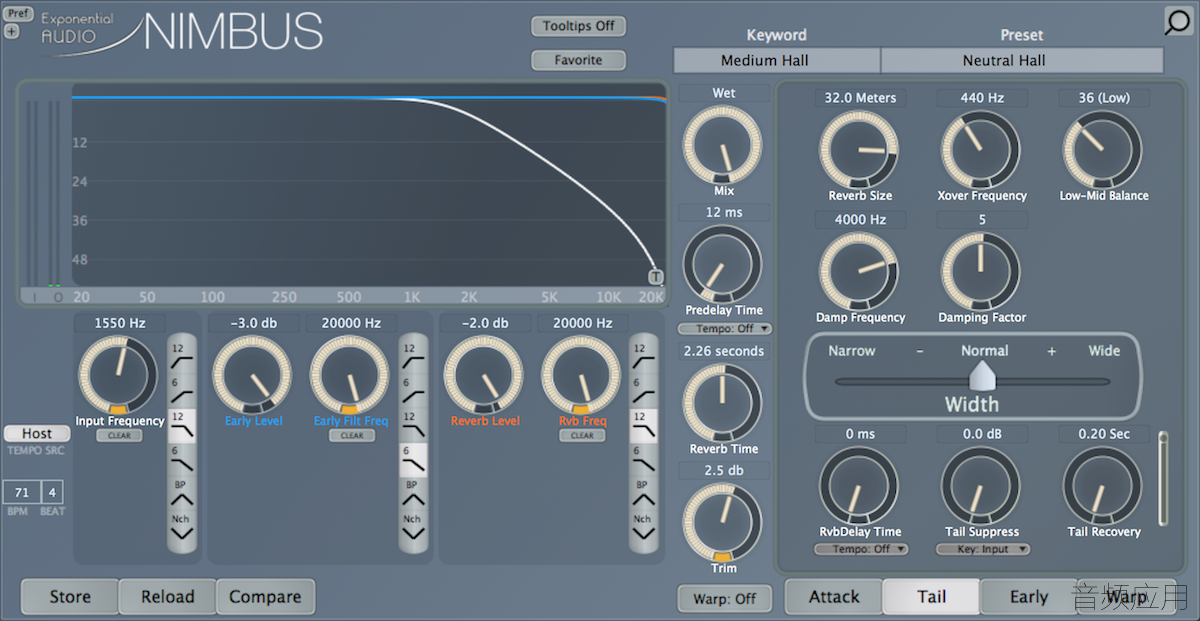Image resolution: width=1200 pixels, height=621 pixels.
Task: Click the Reverb Size knob
Action: pos(859,150)
